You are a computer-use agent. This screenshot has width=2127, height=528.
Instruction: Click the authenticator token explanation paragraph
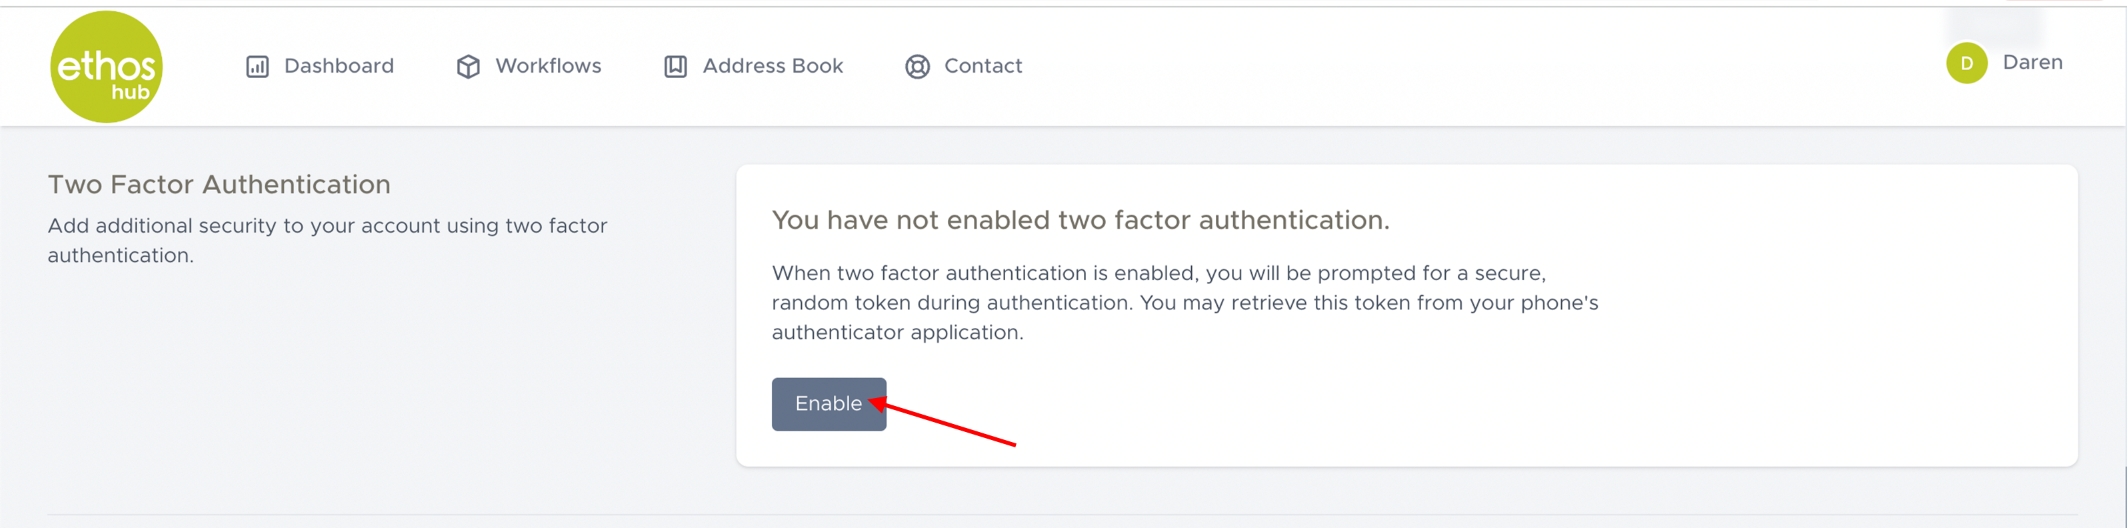1184,302
